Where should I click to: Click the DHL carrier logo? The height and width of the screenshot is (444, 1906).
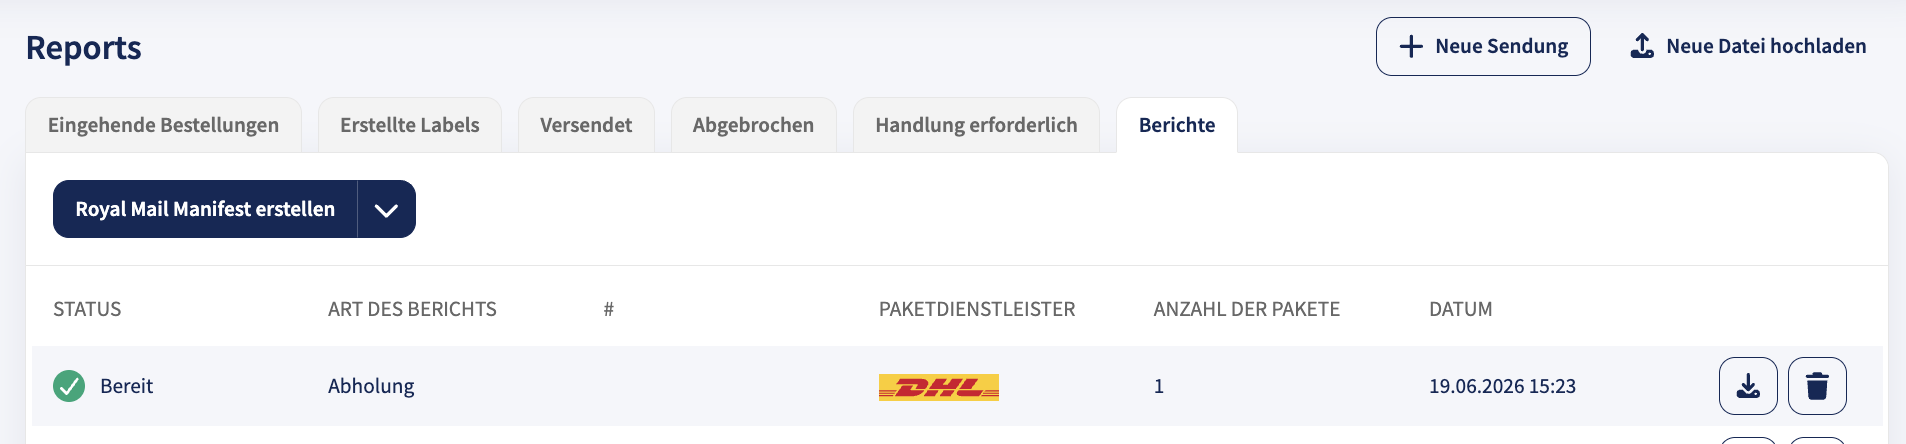point(939,387)
